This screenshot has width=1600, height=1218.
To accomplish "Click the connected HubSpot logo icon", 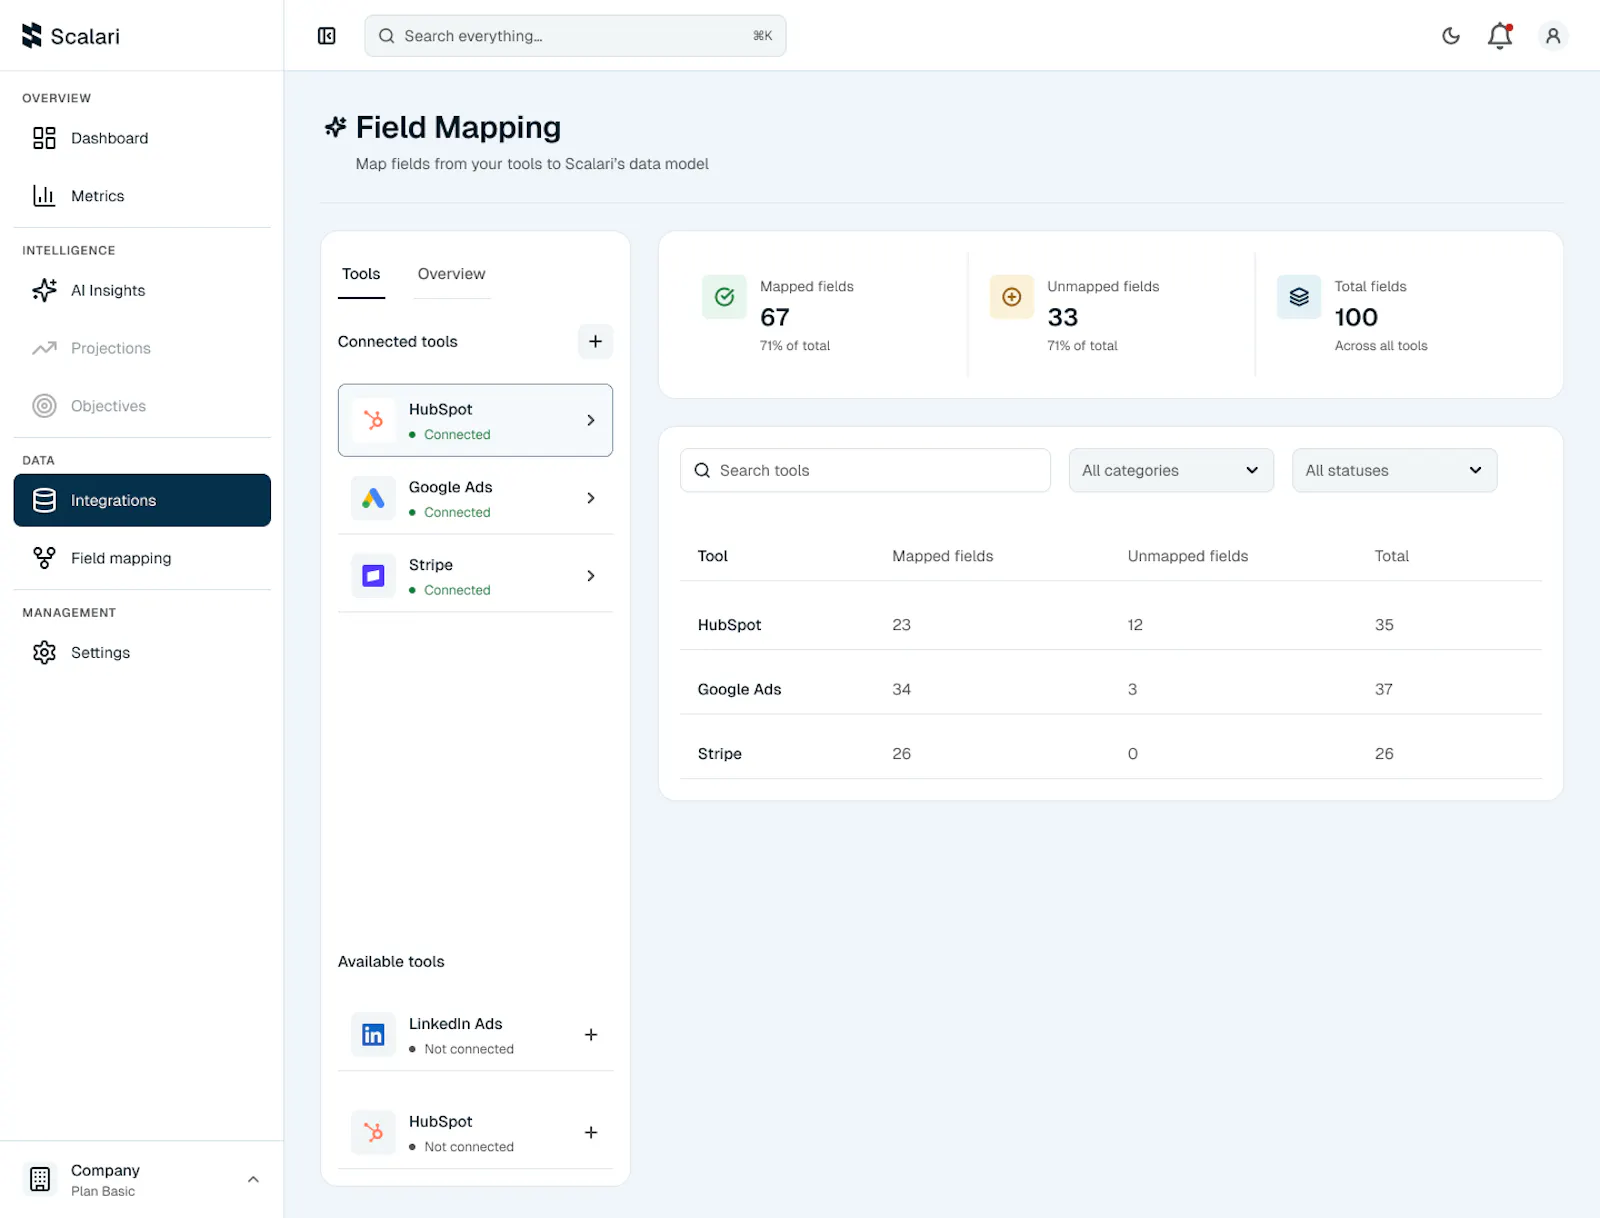I will pyautogui.click(x=373, y=420).
